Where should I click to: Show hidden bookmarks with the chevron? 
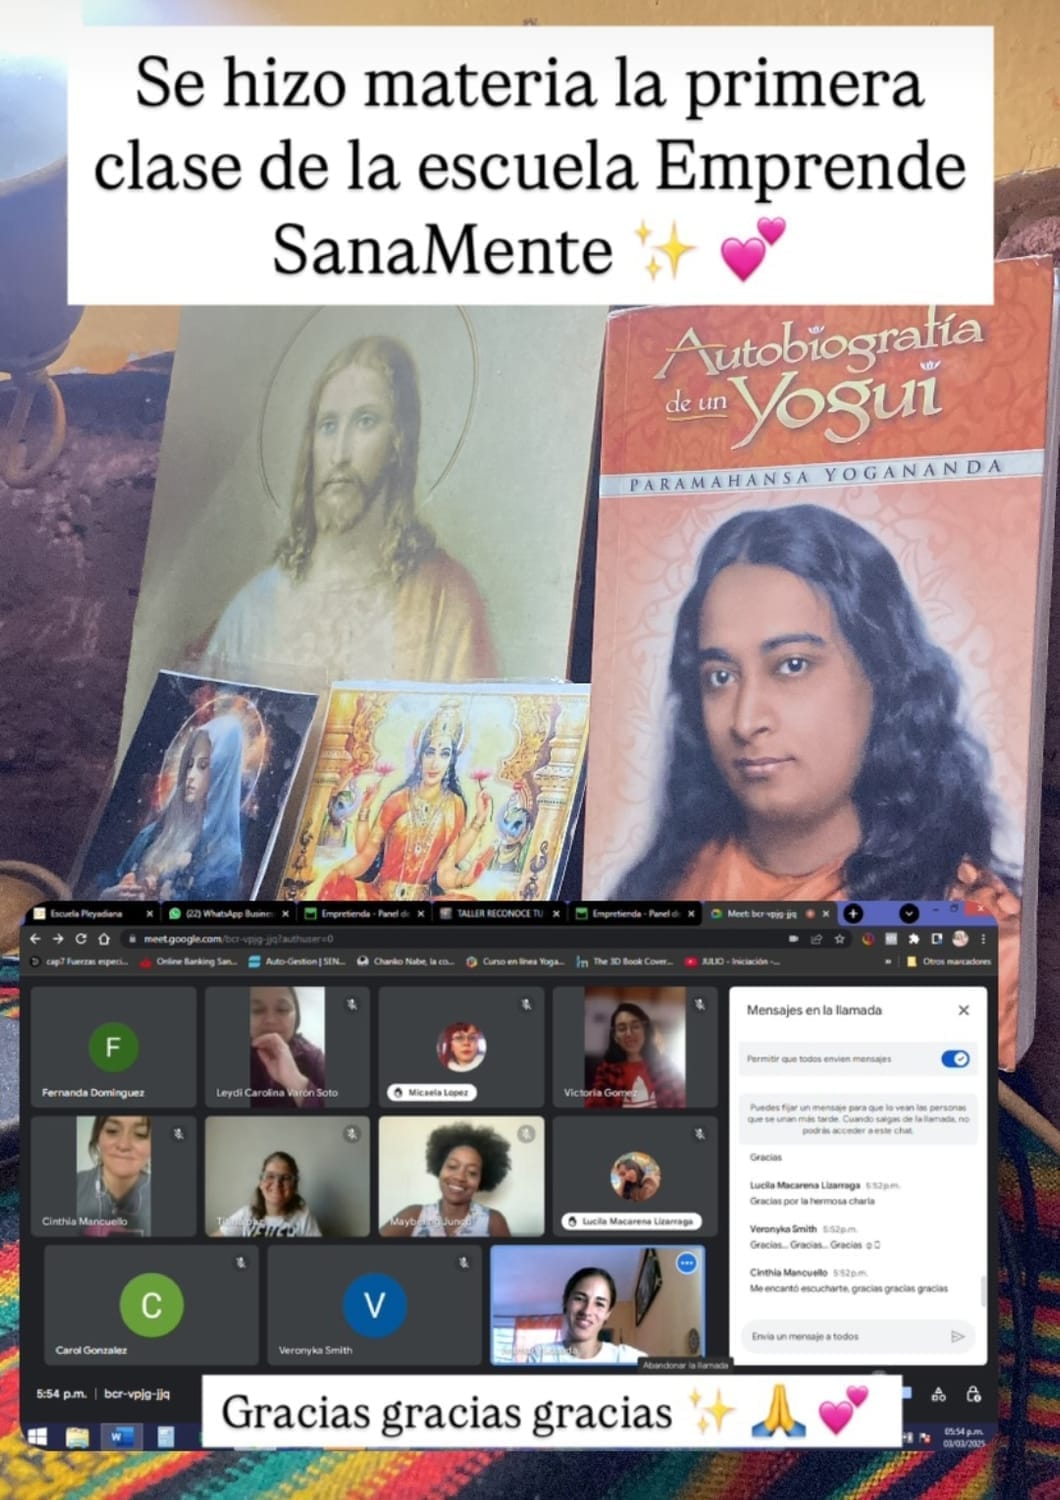click(x=888, y=962)
